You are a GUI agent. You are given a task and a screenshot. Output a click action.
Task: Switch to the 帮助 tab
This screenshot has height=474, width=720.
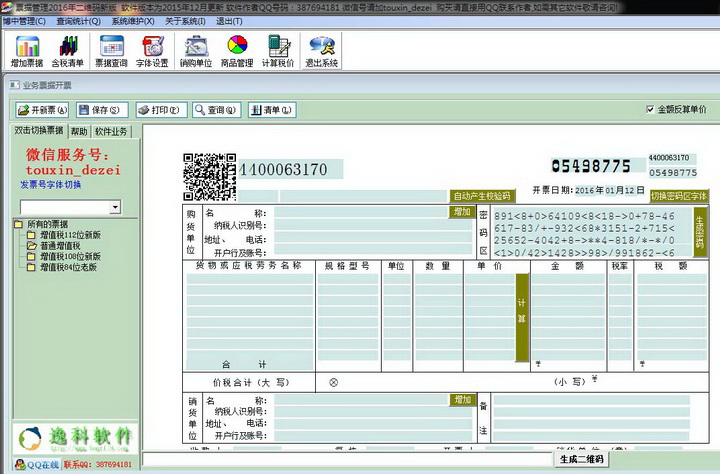click(79, 131)
